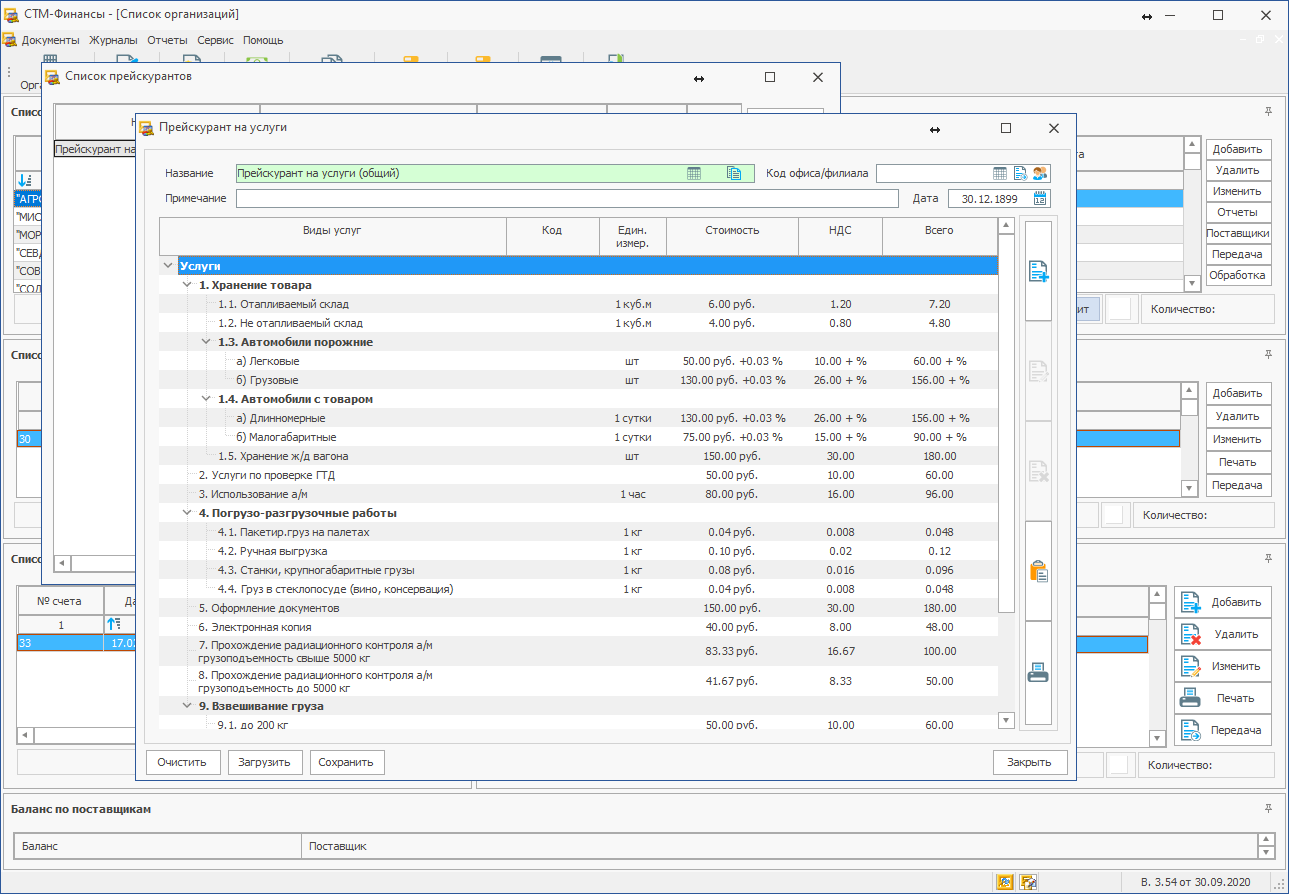Image resolution: width=1289 pixels, height=894 pixels.
Task: Collapse the 1. Хранение товара group
Action: click(187, 285)
